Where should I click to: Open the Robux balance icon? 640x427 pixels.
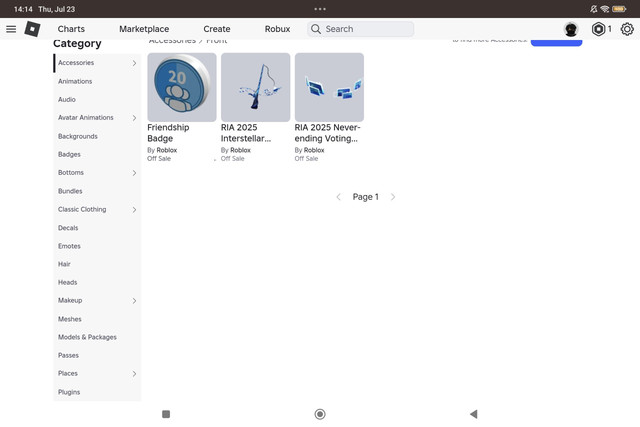click(598, 29)
